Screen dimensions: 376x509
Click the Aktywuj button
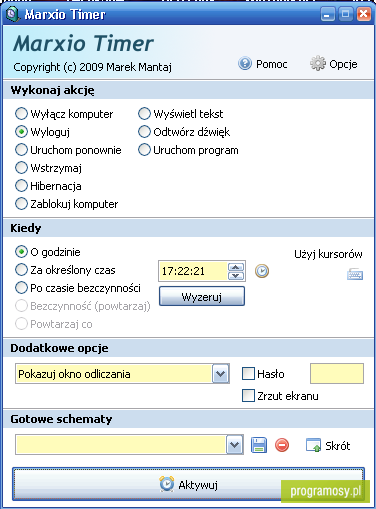tap(189, 484)
